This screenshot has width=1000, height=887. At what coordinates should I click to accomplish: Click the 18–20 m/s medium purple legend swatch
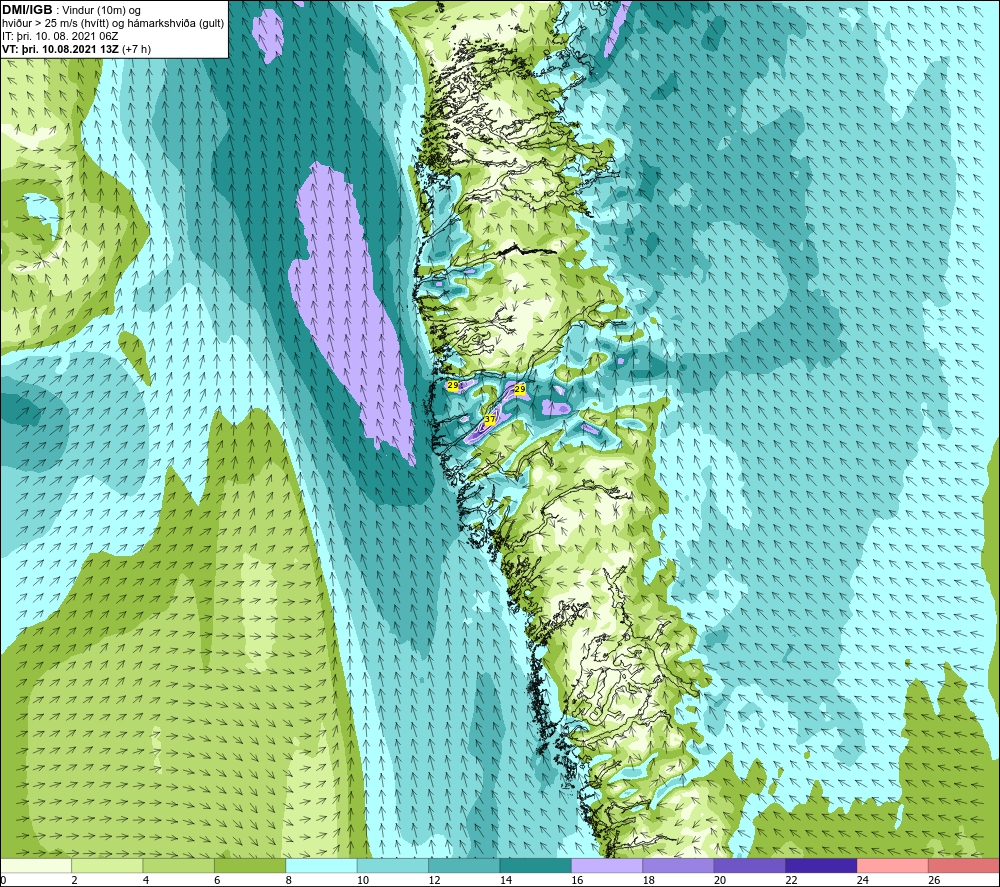click(679, 865)
